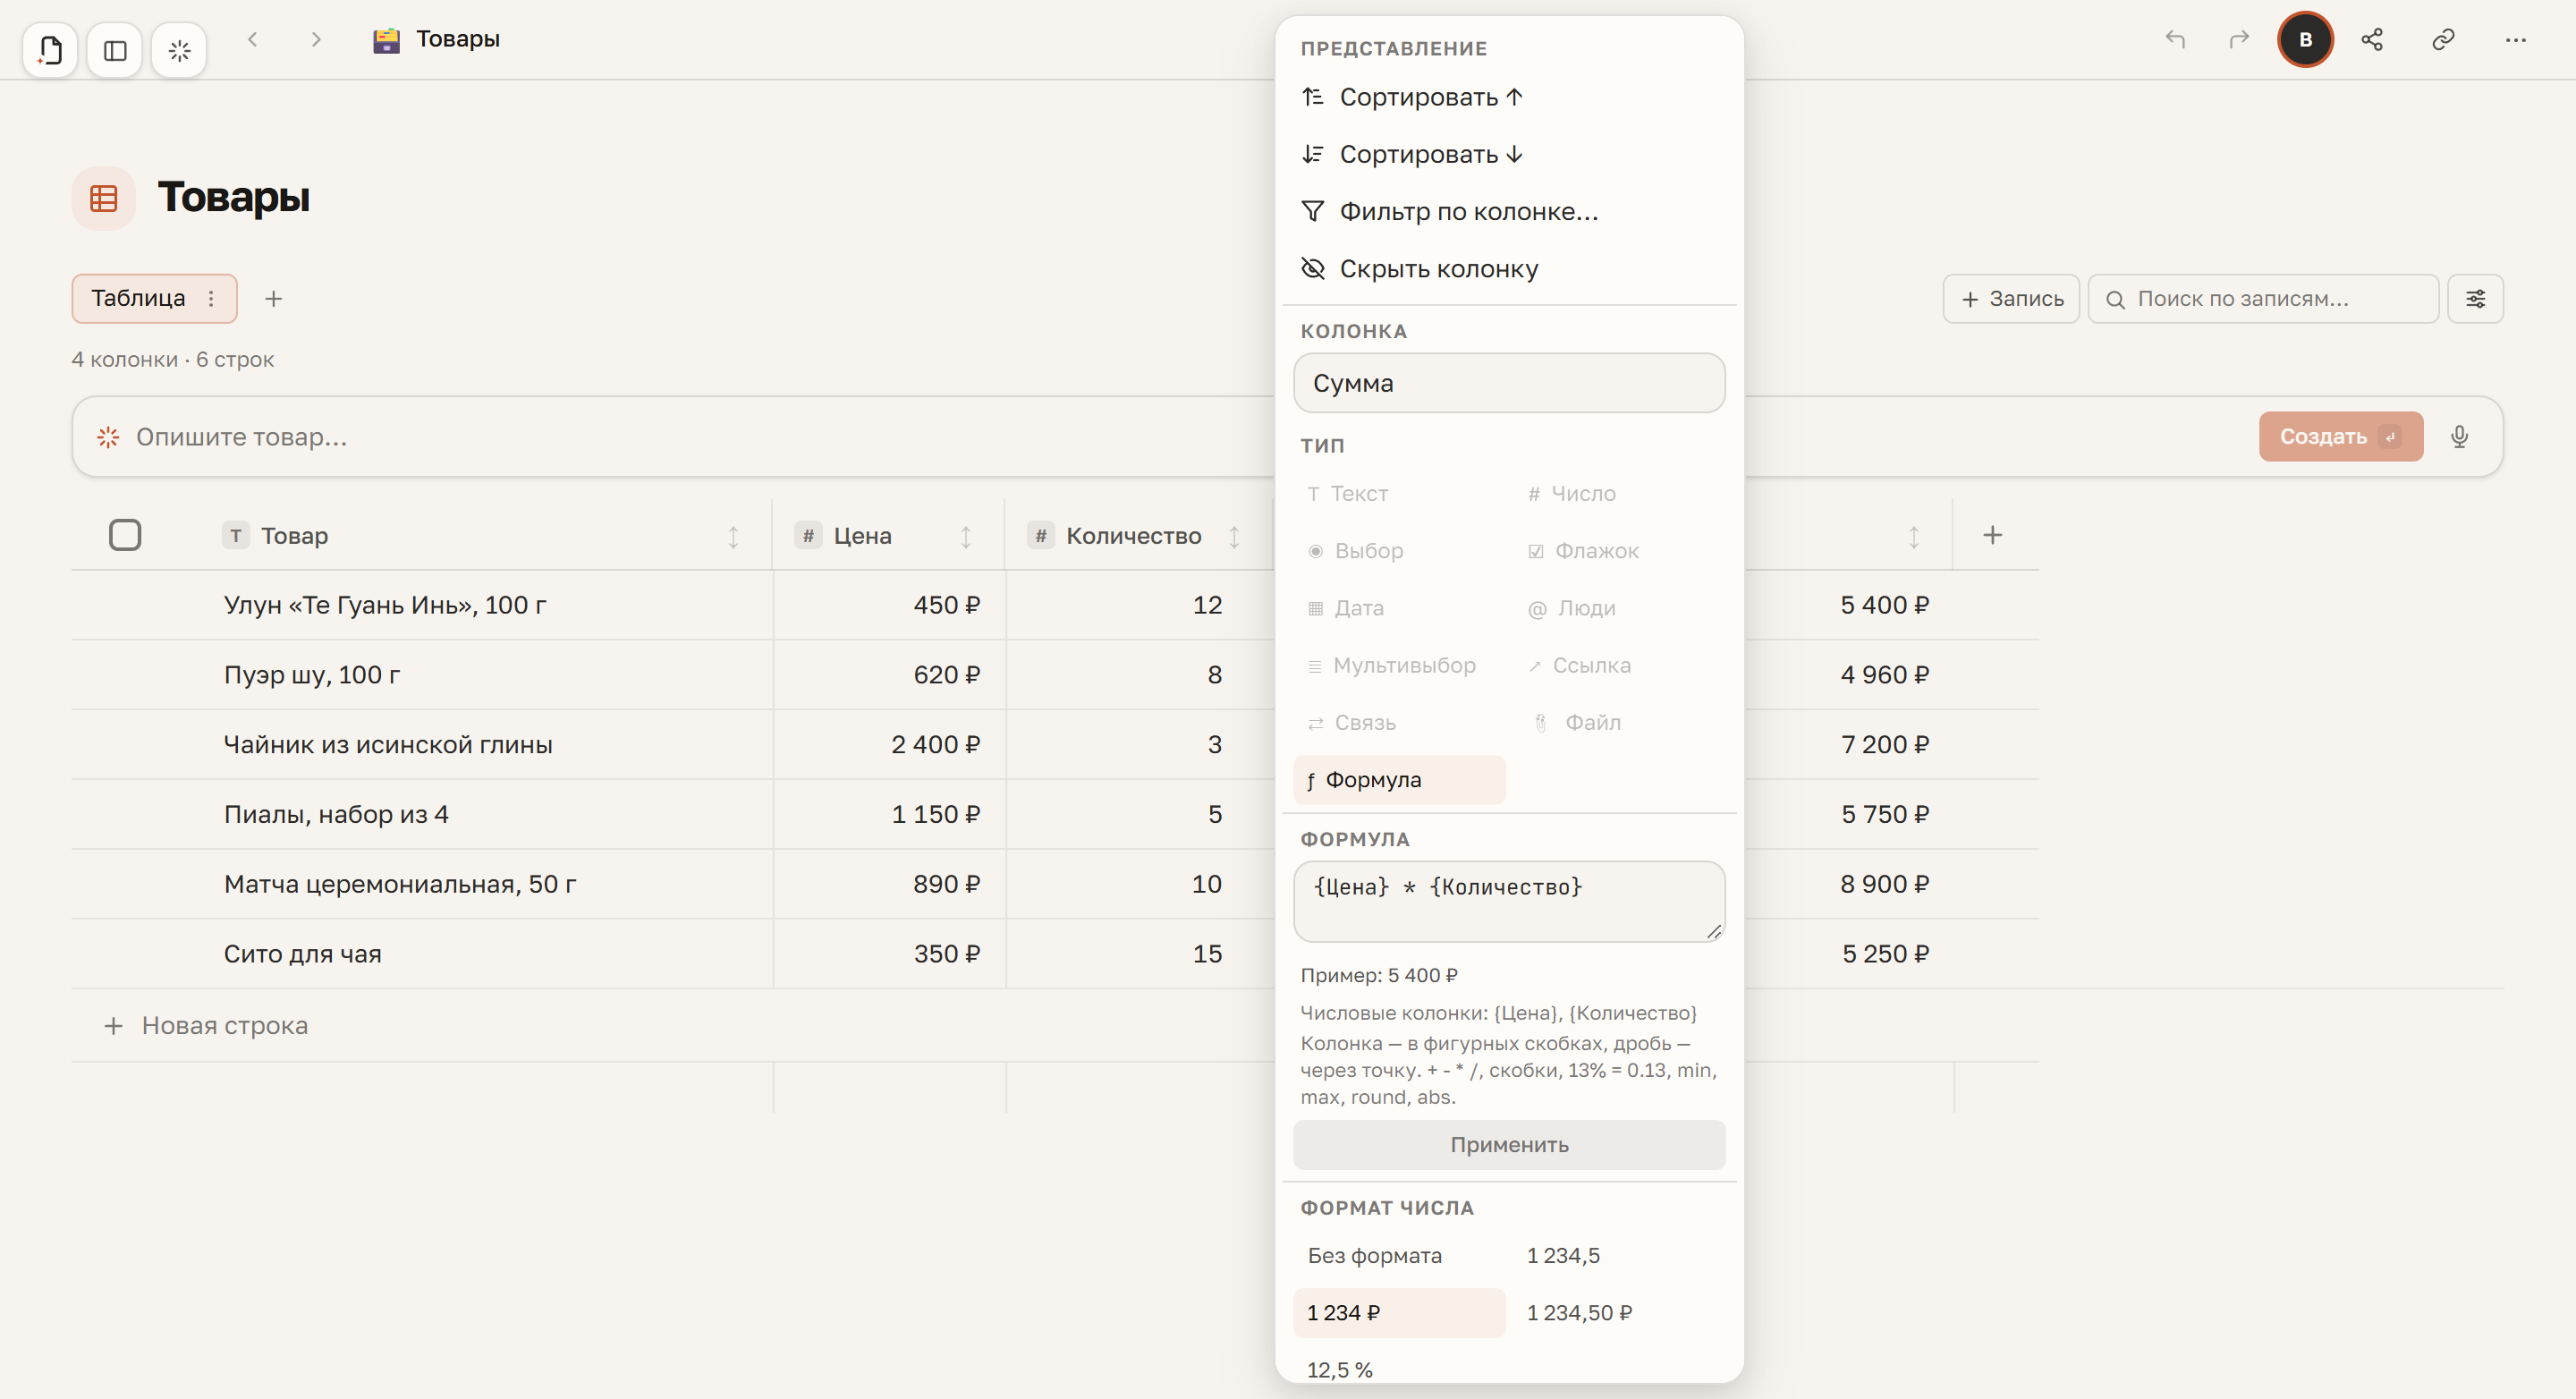Select the Формула column type
The height and width of the screenshot is (1399, 2576).
click(x=1399, y=779)
